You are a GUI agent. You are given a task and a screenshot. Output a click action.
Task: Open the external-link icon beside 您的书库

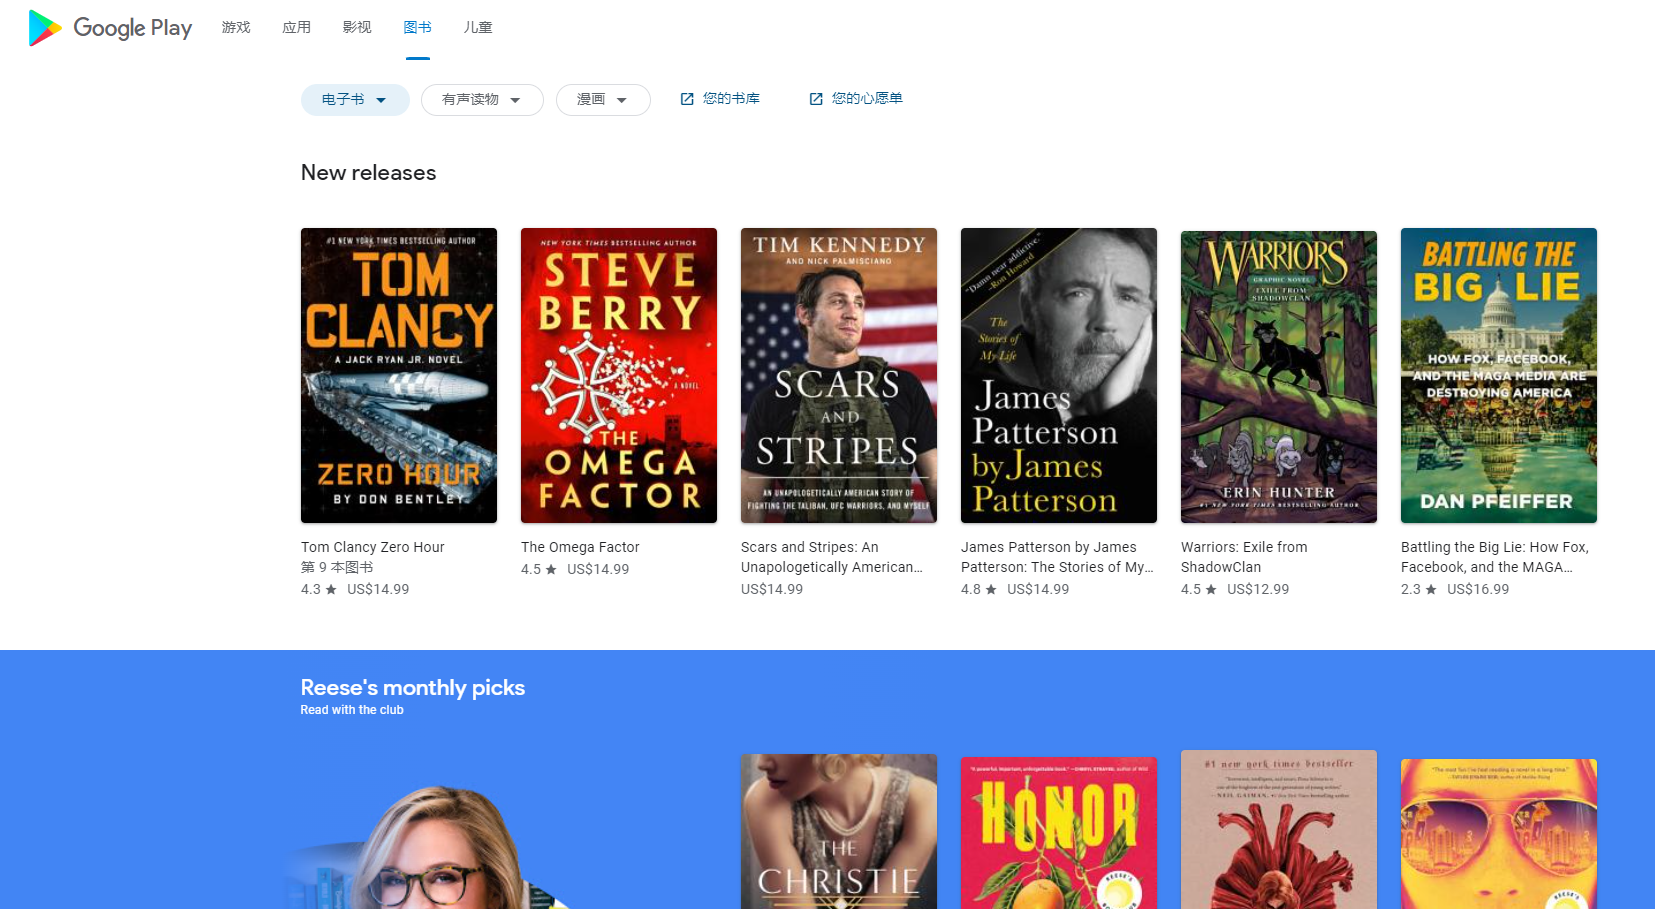[x=687, y=99]
